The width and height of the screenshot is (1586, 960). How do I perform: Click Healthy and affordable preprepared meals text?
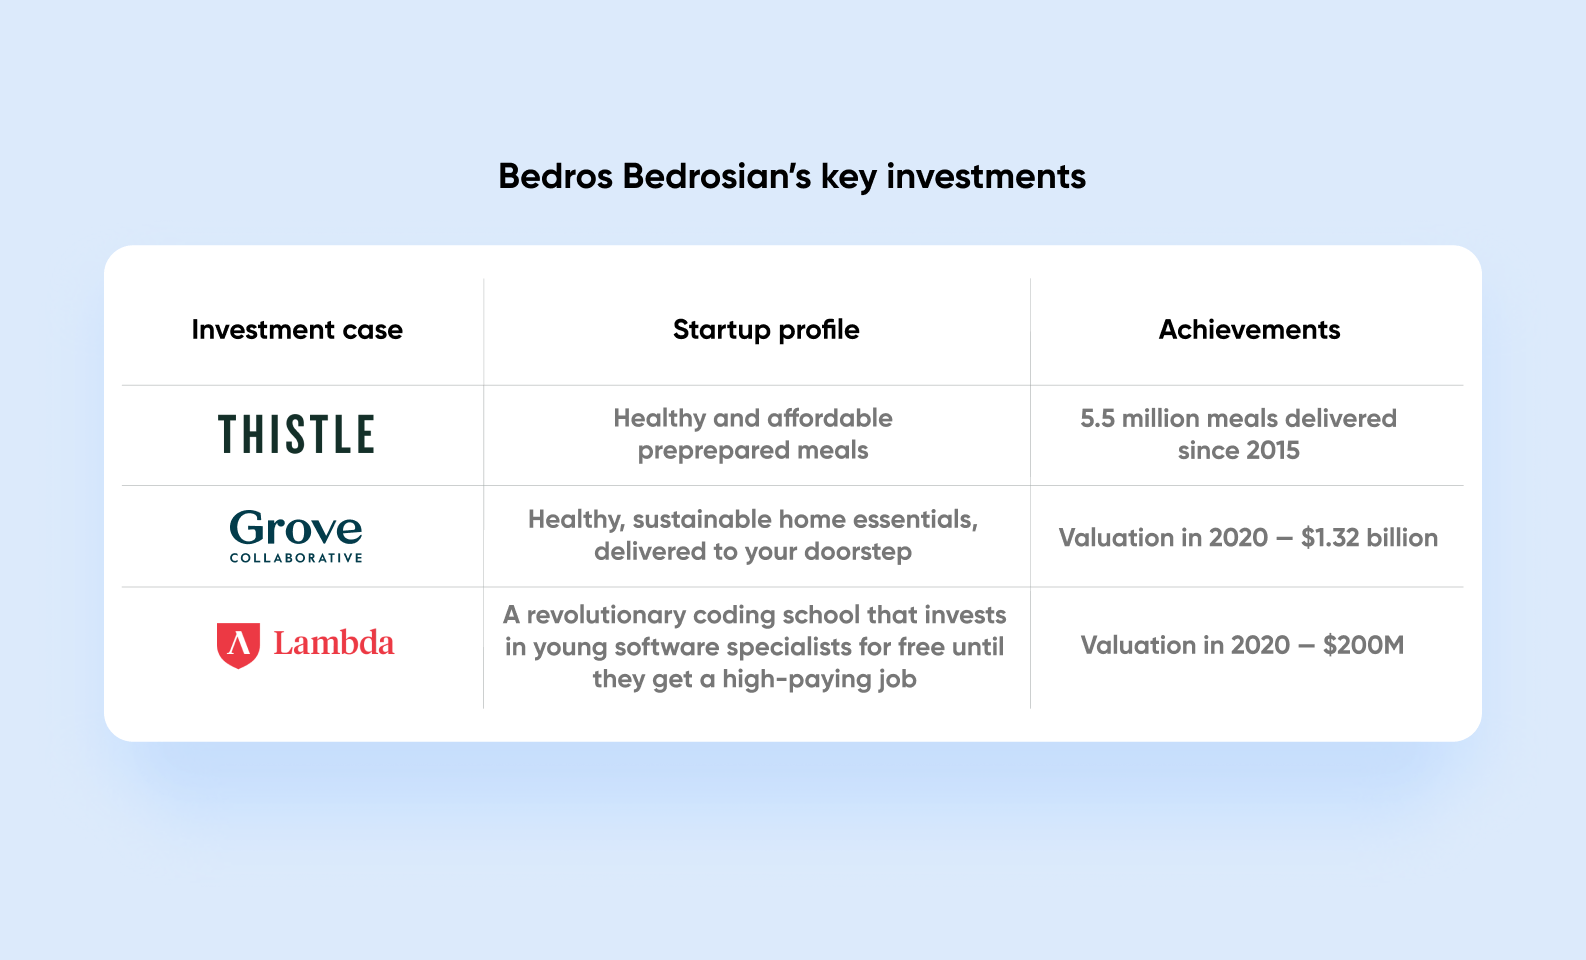pyautogui.click(x=753, y=434)
